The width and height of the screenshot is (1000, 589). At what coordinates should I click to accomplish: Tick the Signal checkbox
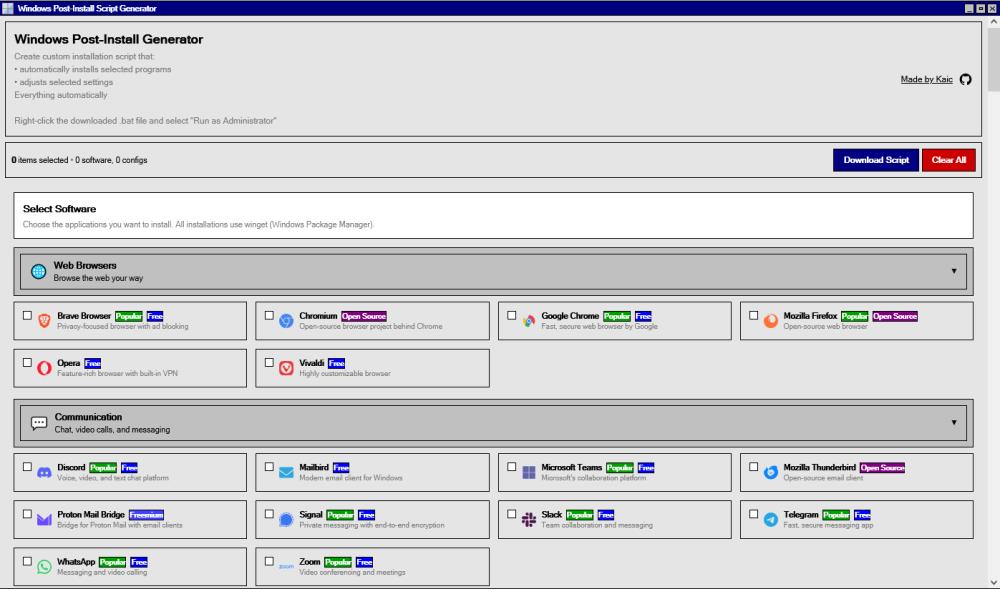(x=269, y=514)
